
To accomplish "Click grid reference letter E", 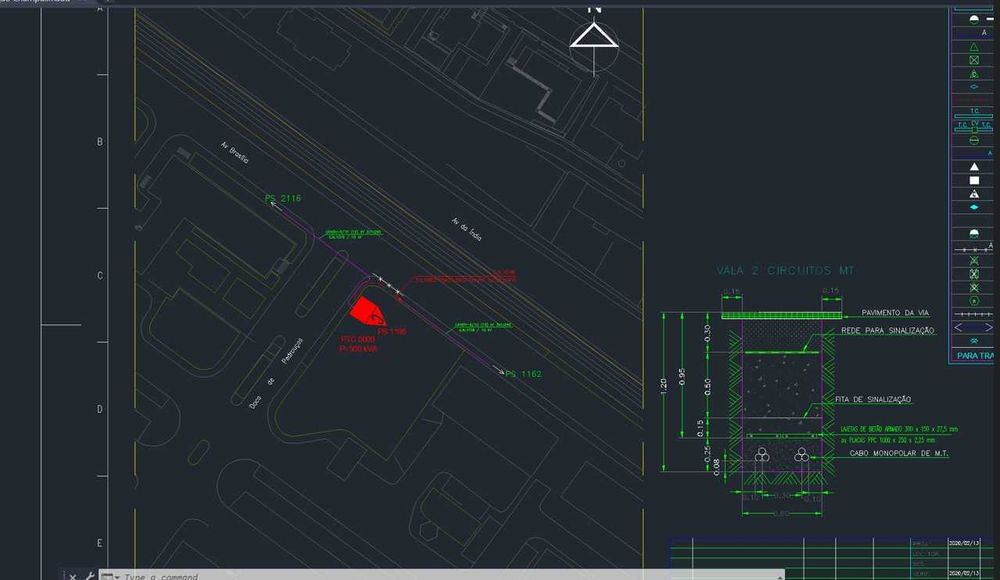I will pos(99,544).
